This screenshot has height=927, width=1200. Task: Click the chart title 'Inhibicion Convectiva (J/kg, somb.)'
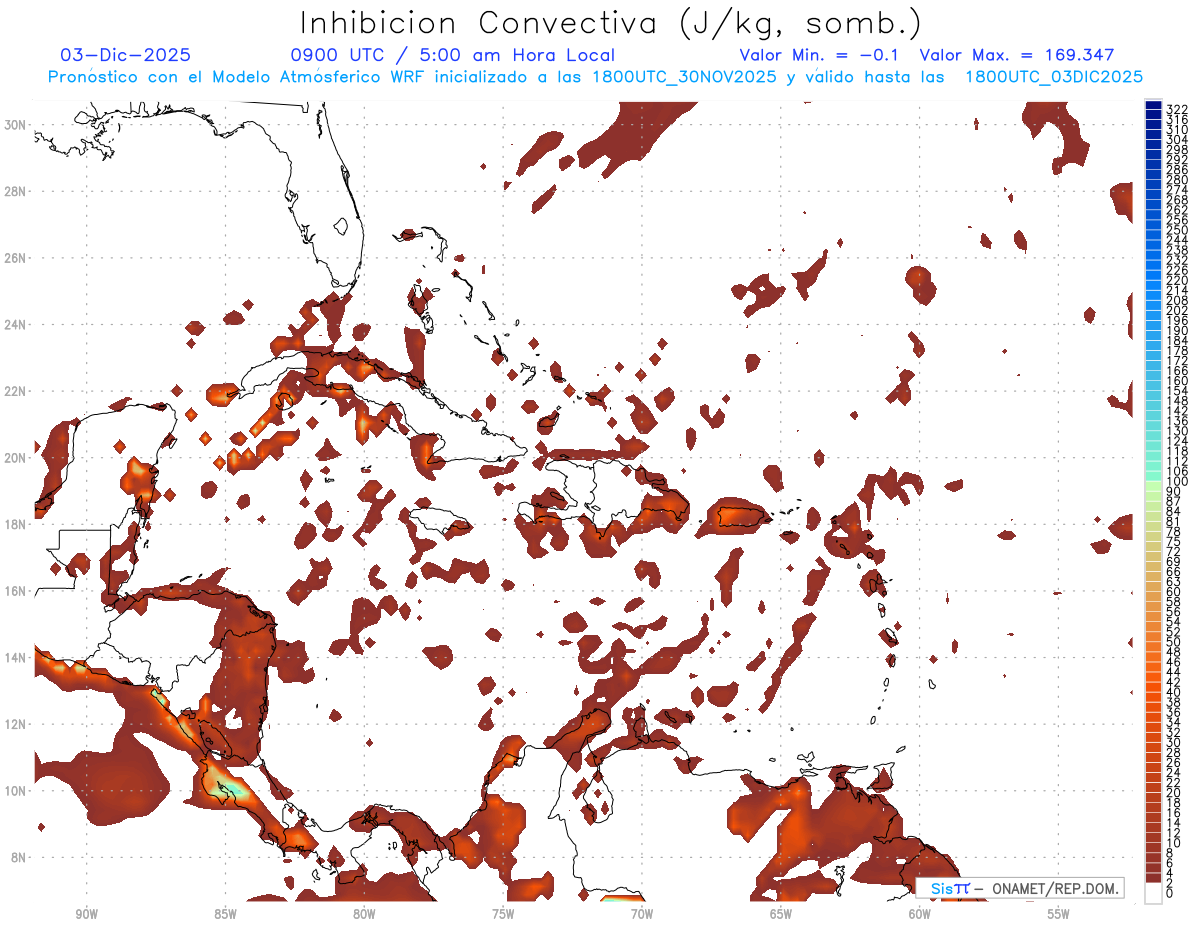tap(610, 24)
